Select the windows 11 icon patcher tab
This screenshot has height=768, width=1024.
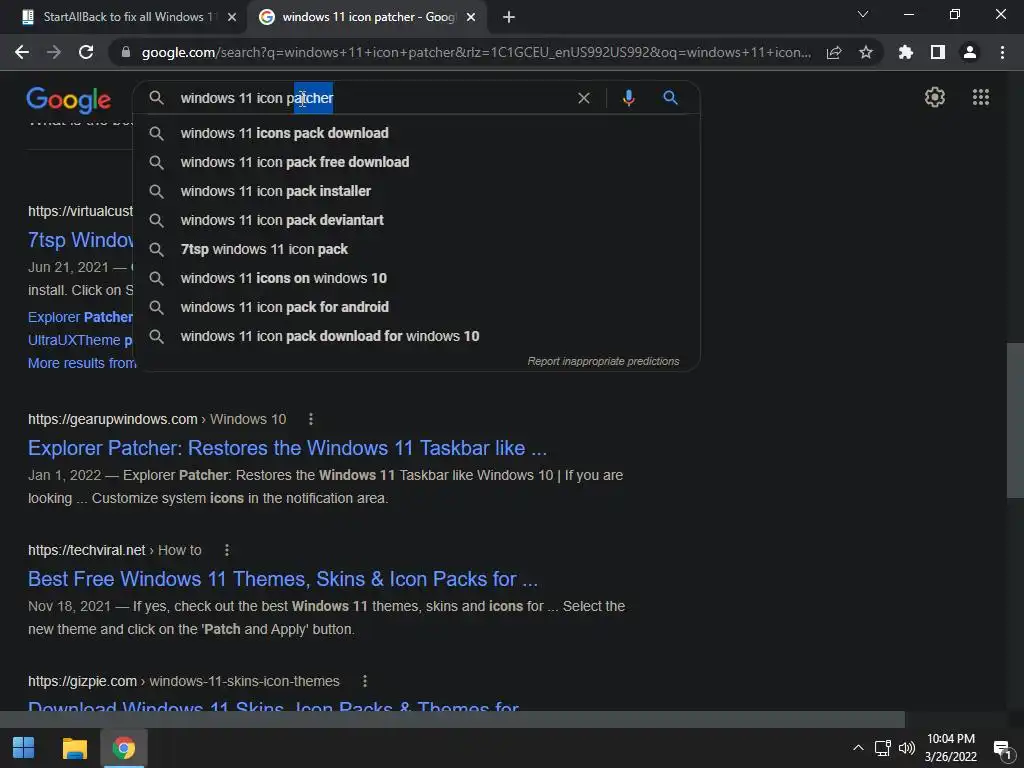pyautogui.click(x=368, y=17)
